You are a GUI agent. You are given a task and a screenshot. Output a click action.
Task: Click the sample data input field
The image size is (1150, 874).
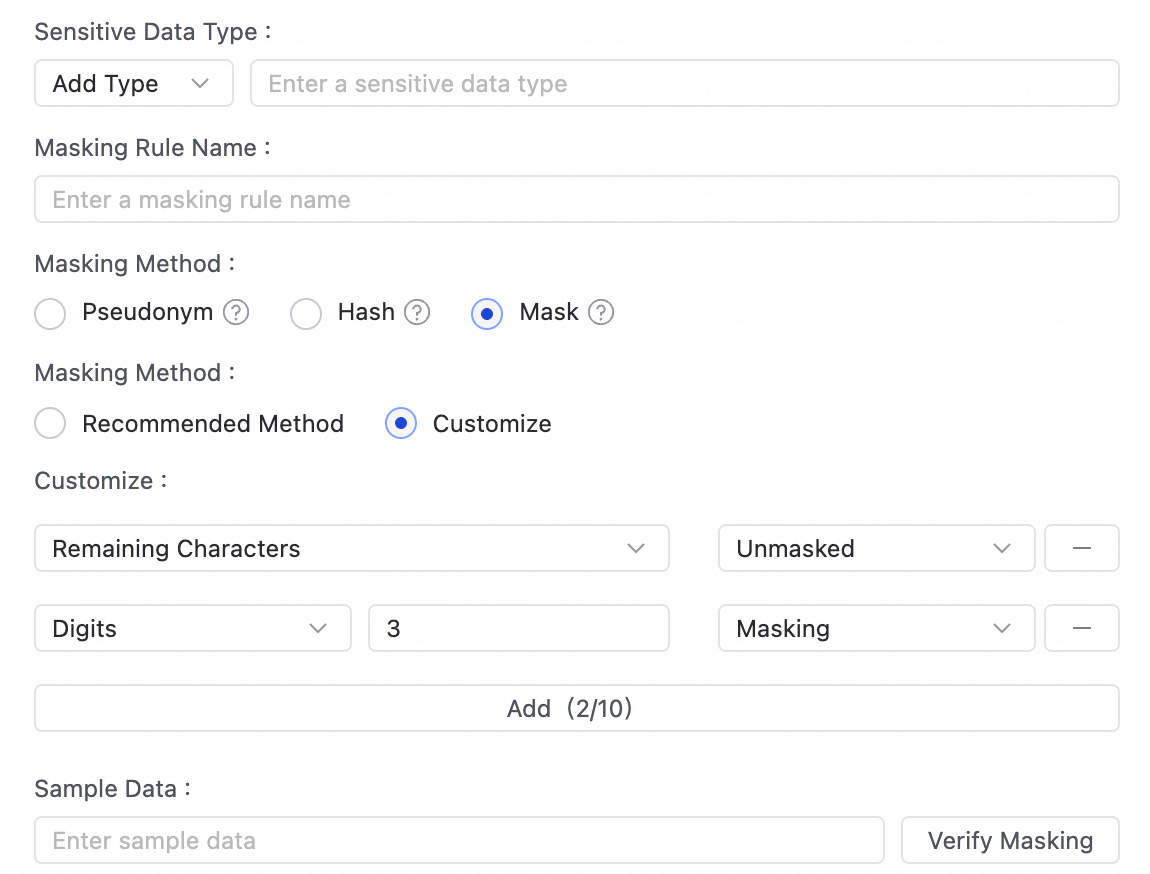pos(459,840)
